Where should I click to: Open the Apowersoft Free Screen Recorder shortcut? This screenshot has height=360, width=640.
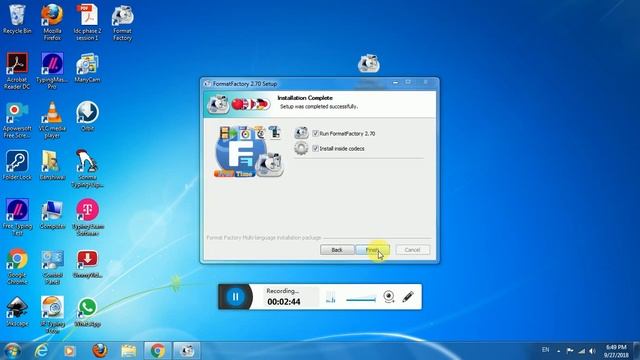[x=17, y=120]
